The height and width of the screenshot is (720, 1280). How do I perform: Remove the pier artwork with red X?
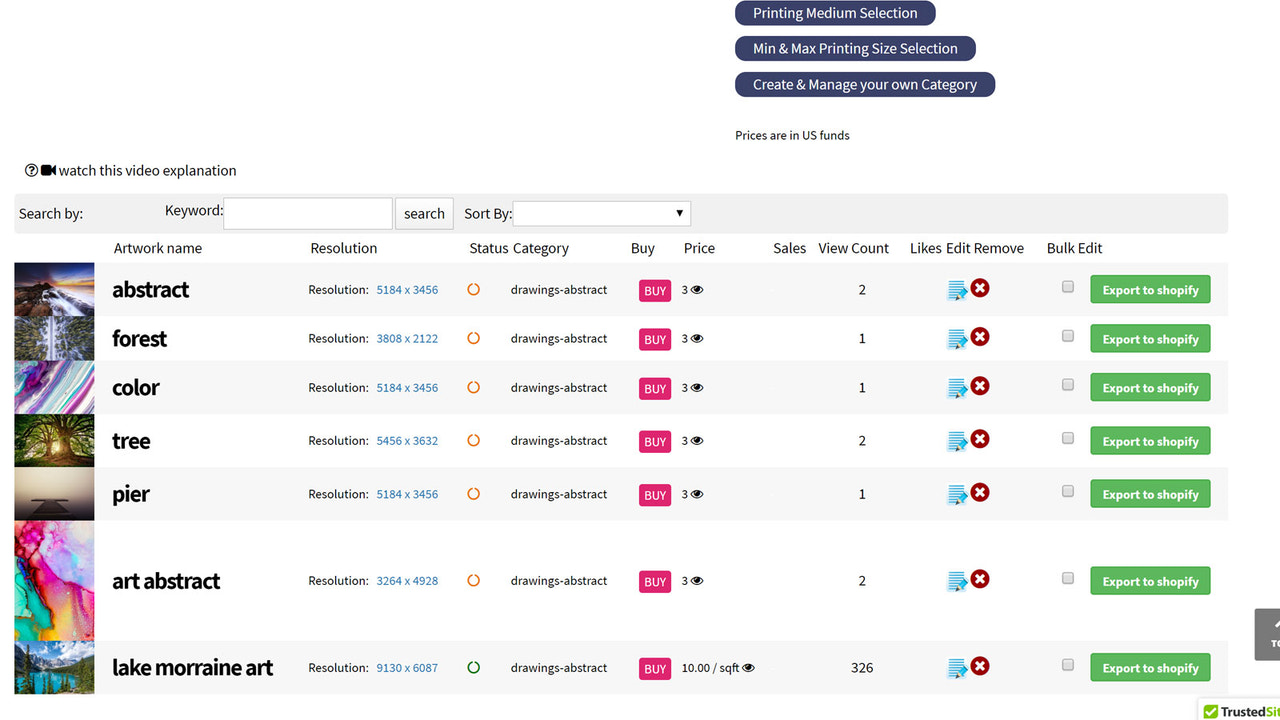point(980,492)
